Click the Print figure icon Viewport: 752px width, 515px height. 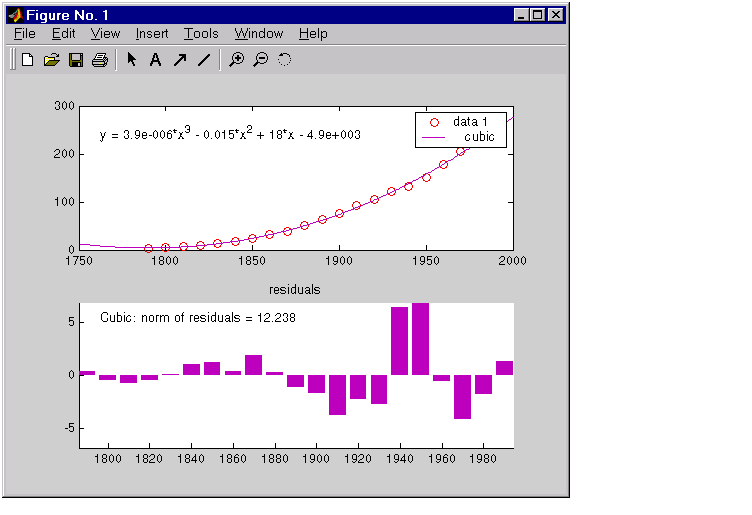coord(99,60)
